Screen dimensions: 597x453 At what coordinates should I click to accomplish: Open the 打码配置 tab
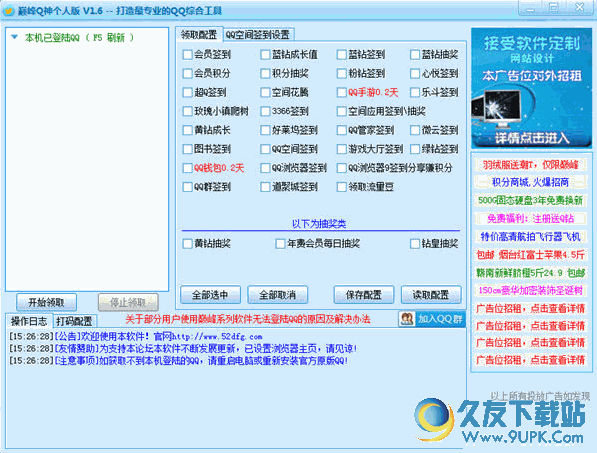74,321
